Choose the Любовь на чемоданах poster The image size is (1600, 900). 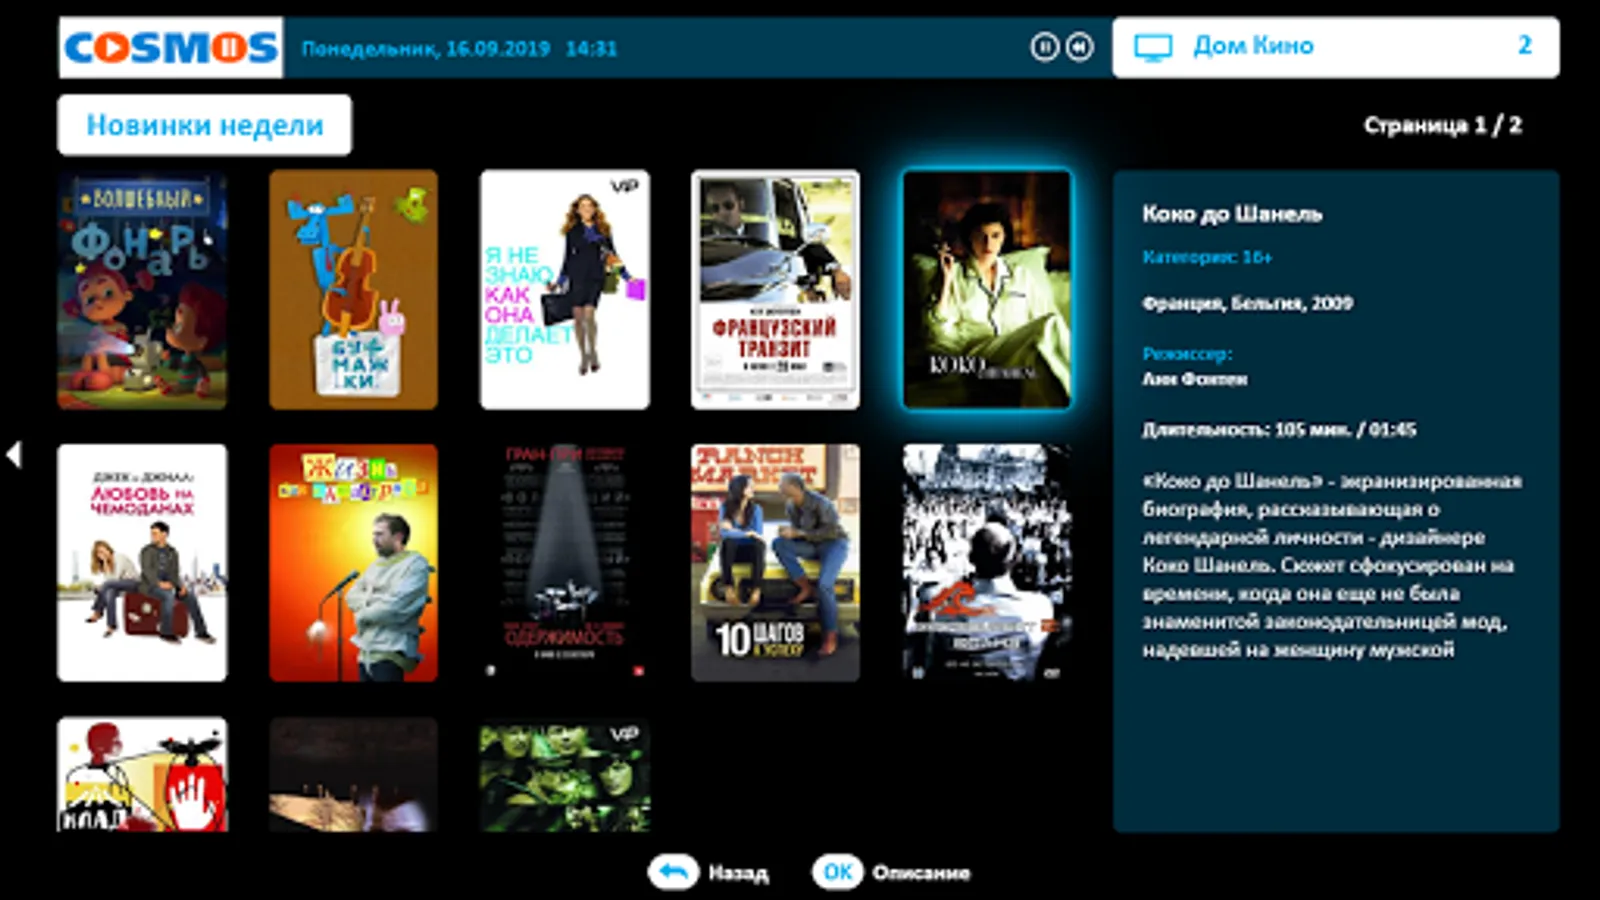[x=142, y=563]
